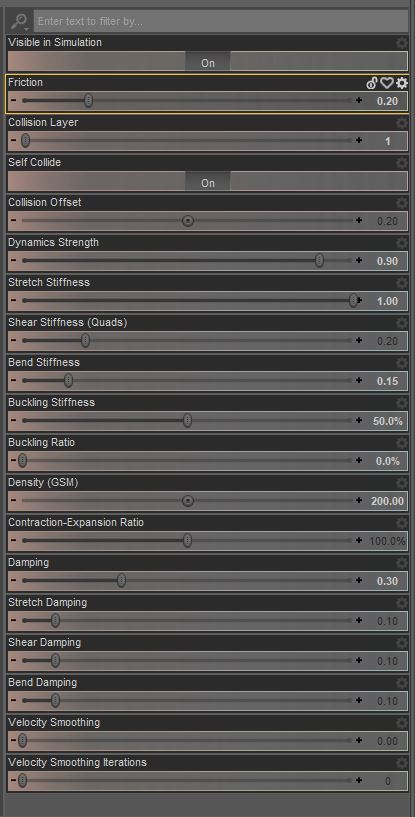
Task: Add Friction to favorites with heart icon
Action: pos(386,83)
